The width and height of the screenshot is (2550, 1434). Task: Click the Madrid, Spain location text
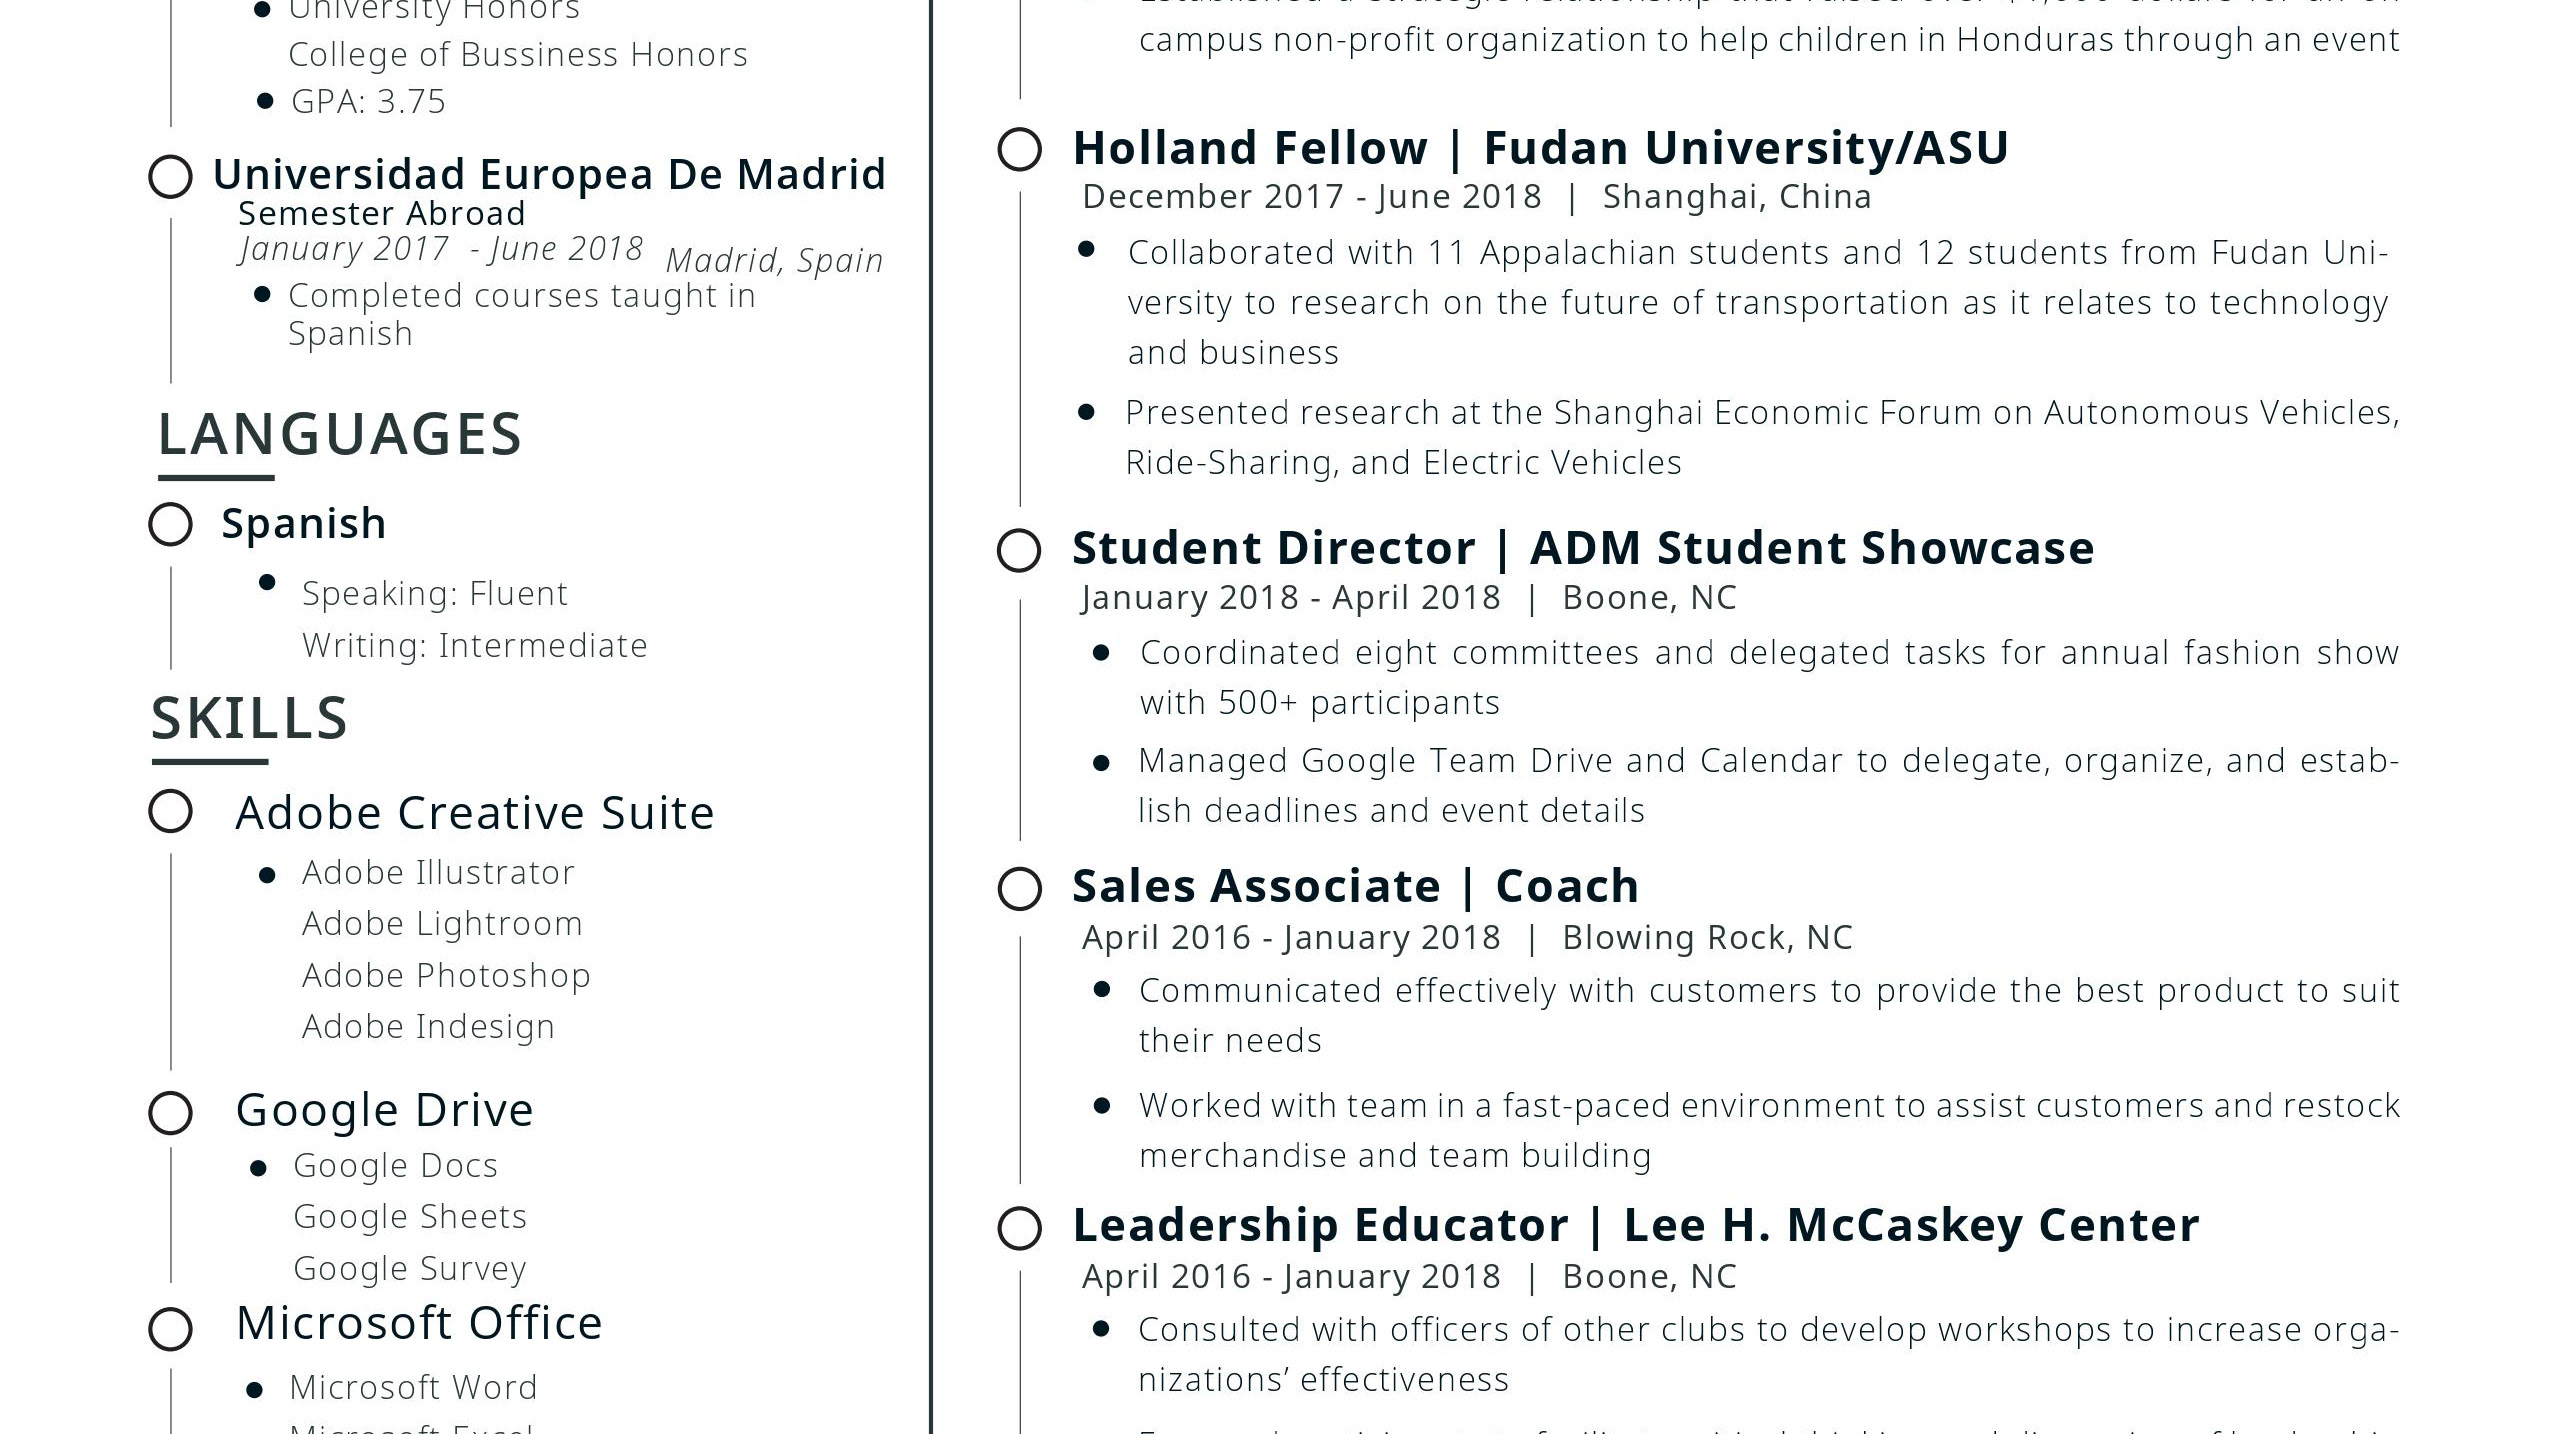click(x=774, y=260)
